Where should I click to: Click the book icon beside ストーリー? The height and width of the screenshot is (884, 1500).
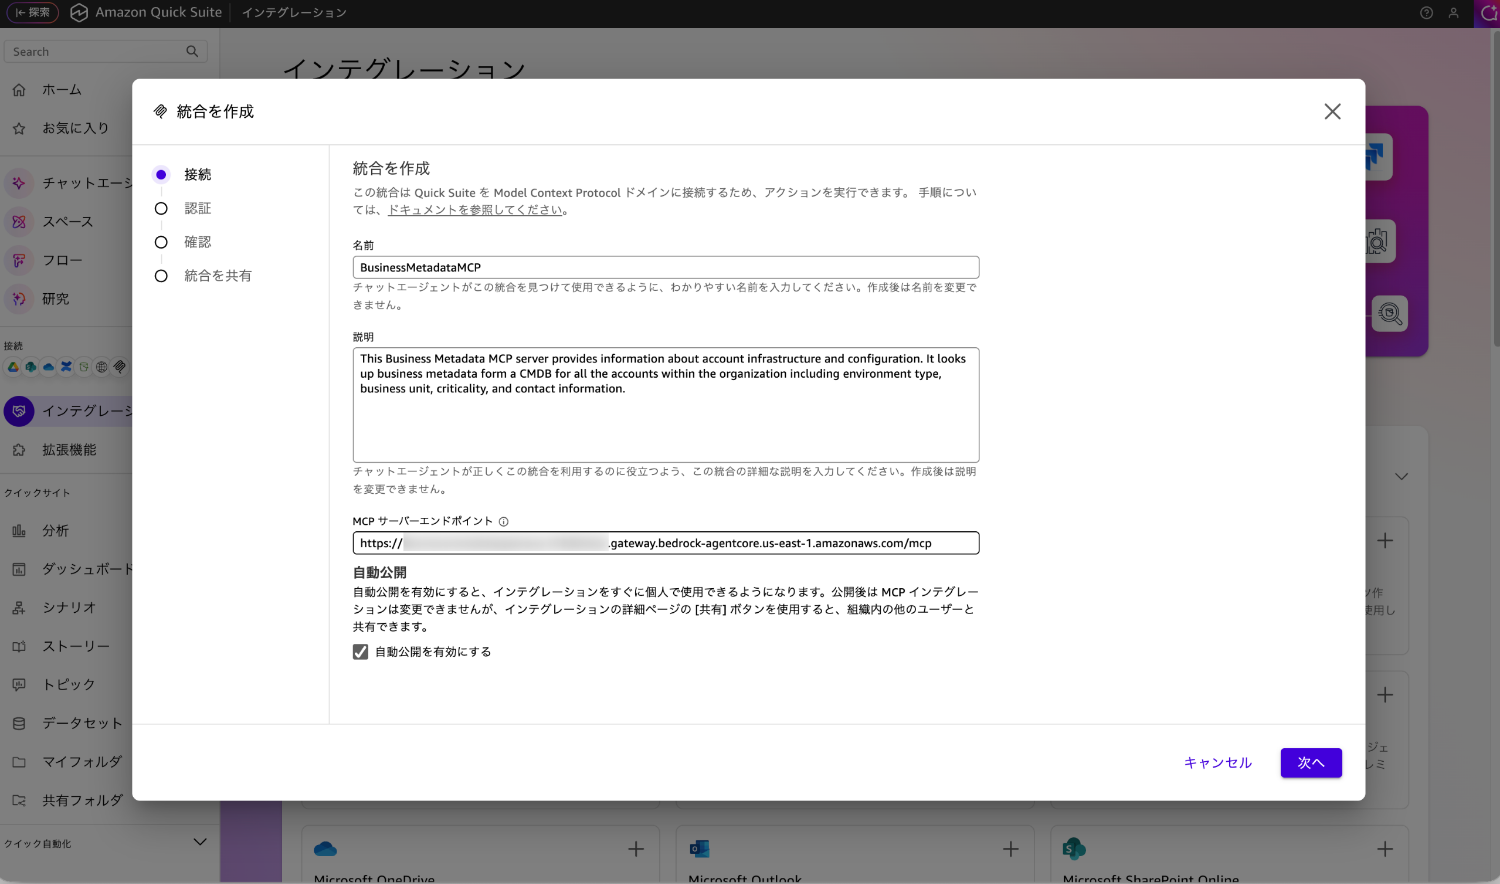[19, 646]
